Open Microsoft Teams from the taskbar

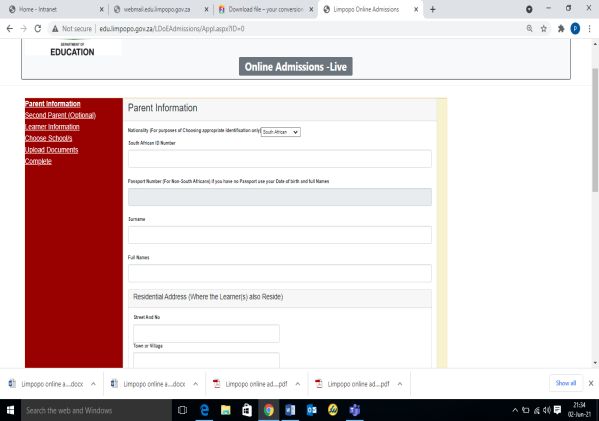[355, 410]
